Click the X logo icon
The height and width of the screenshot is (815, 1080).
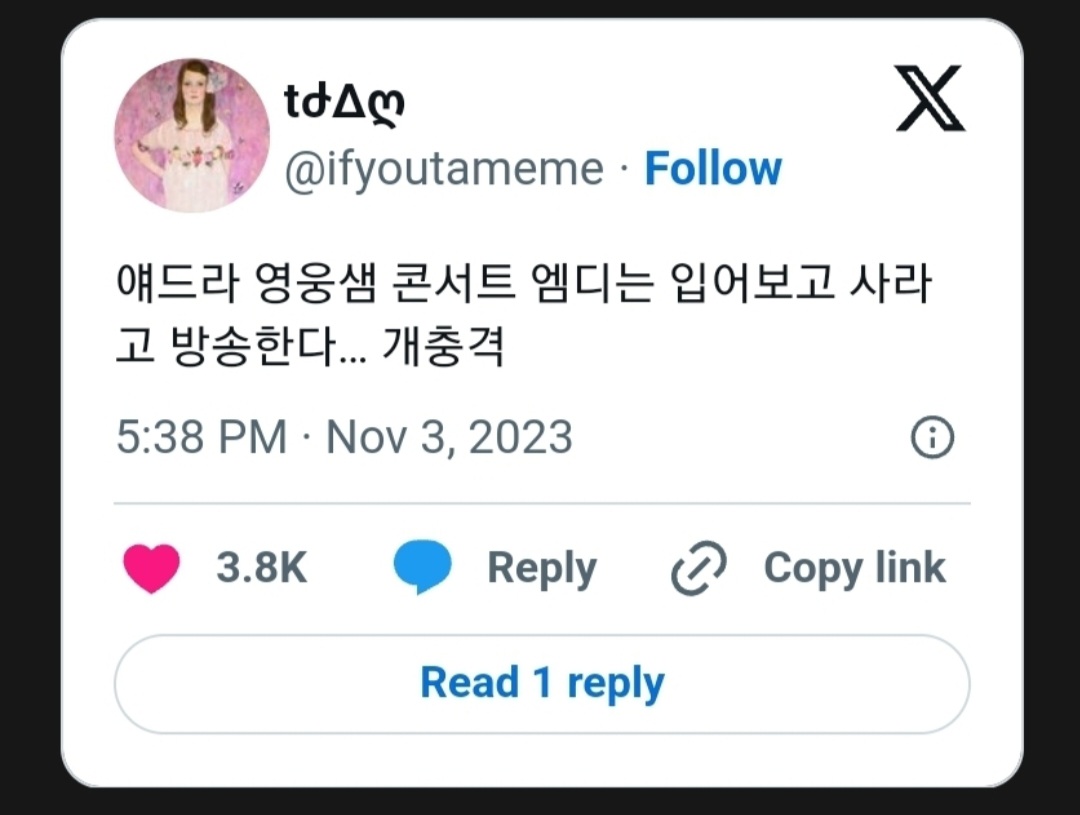pyautogui.click(x=929, y=99)
